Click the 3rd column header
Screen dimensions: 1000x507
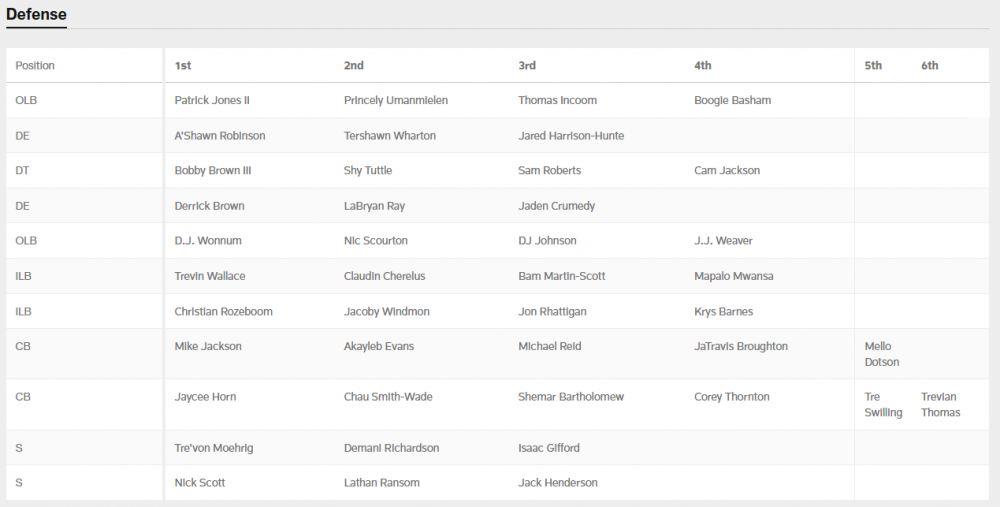527,66
